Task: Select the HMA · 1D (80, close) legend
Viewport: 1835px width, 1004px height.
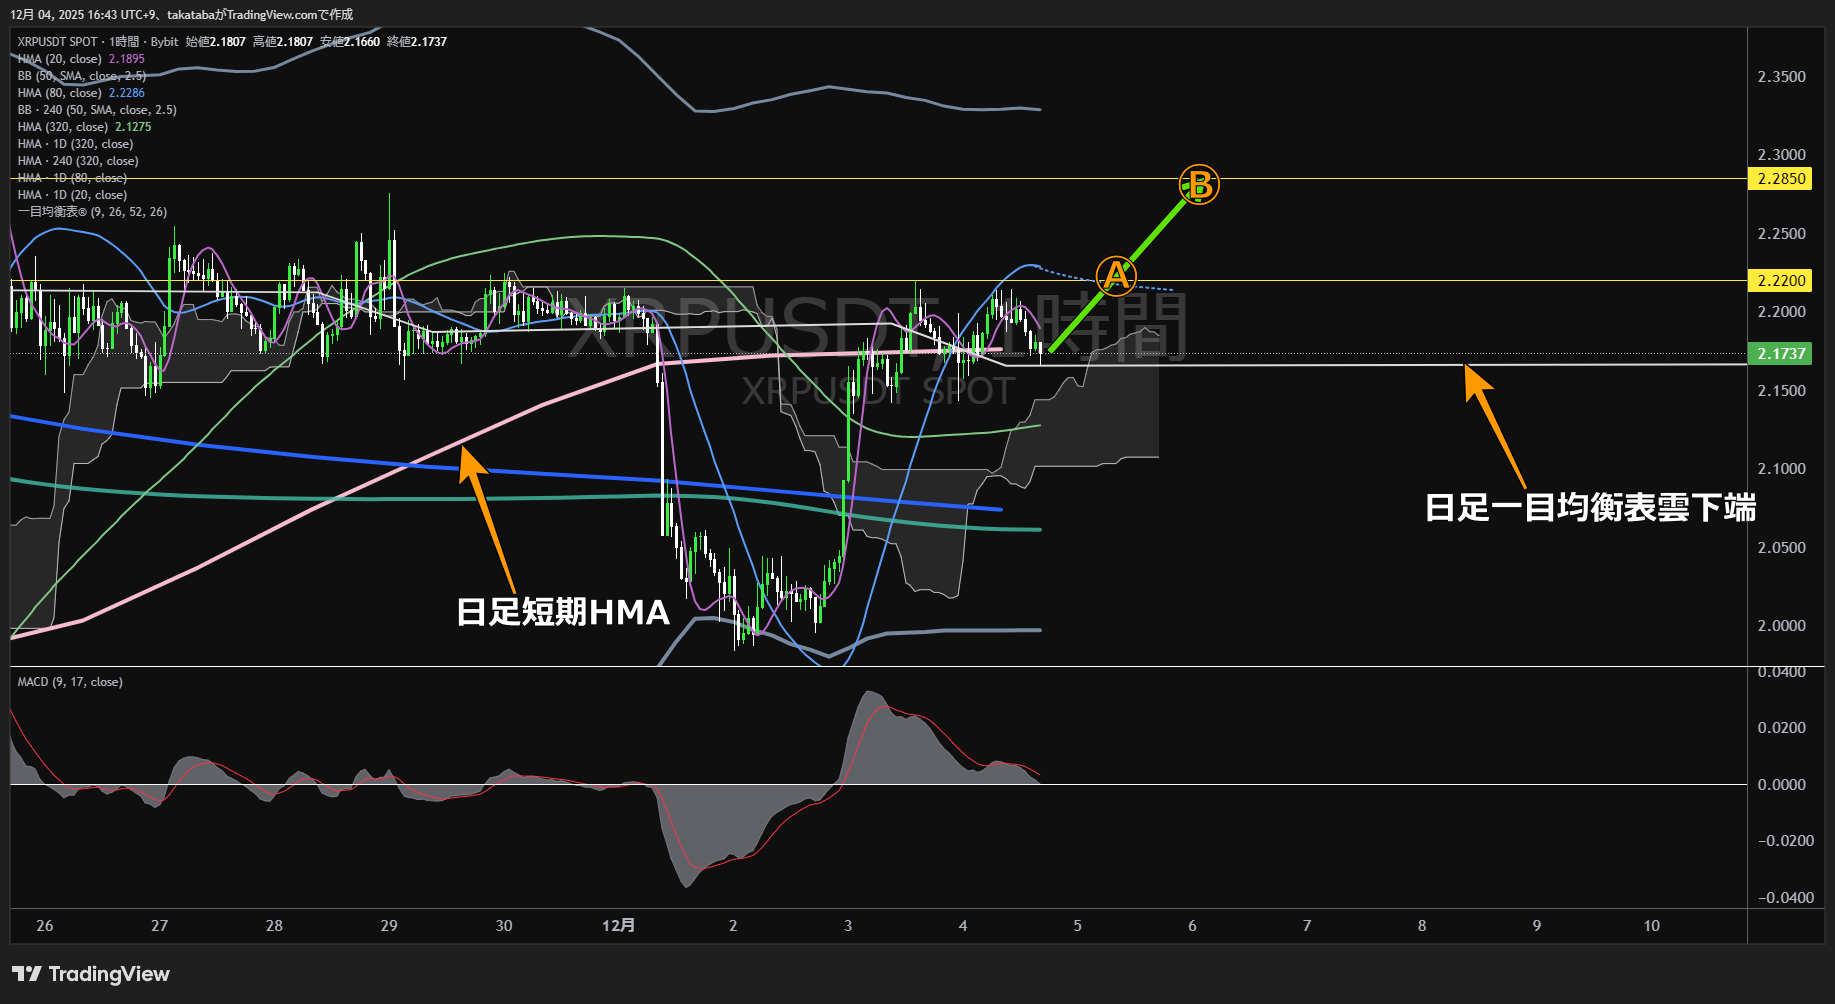Action: click(72, 178)
